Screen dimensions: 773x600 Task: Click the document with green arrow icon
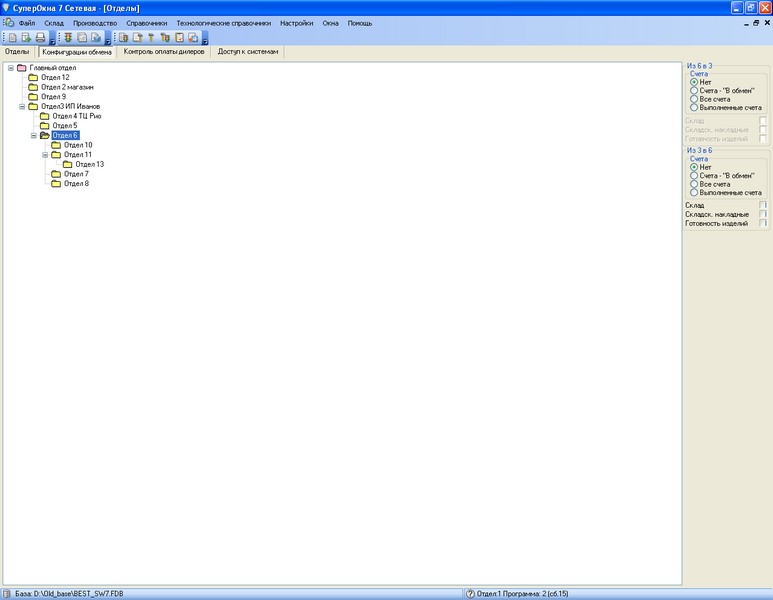click(x=26, y=37)
